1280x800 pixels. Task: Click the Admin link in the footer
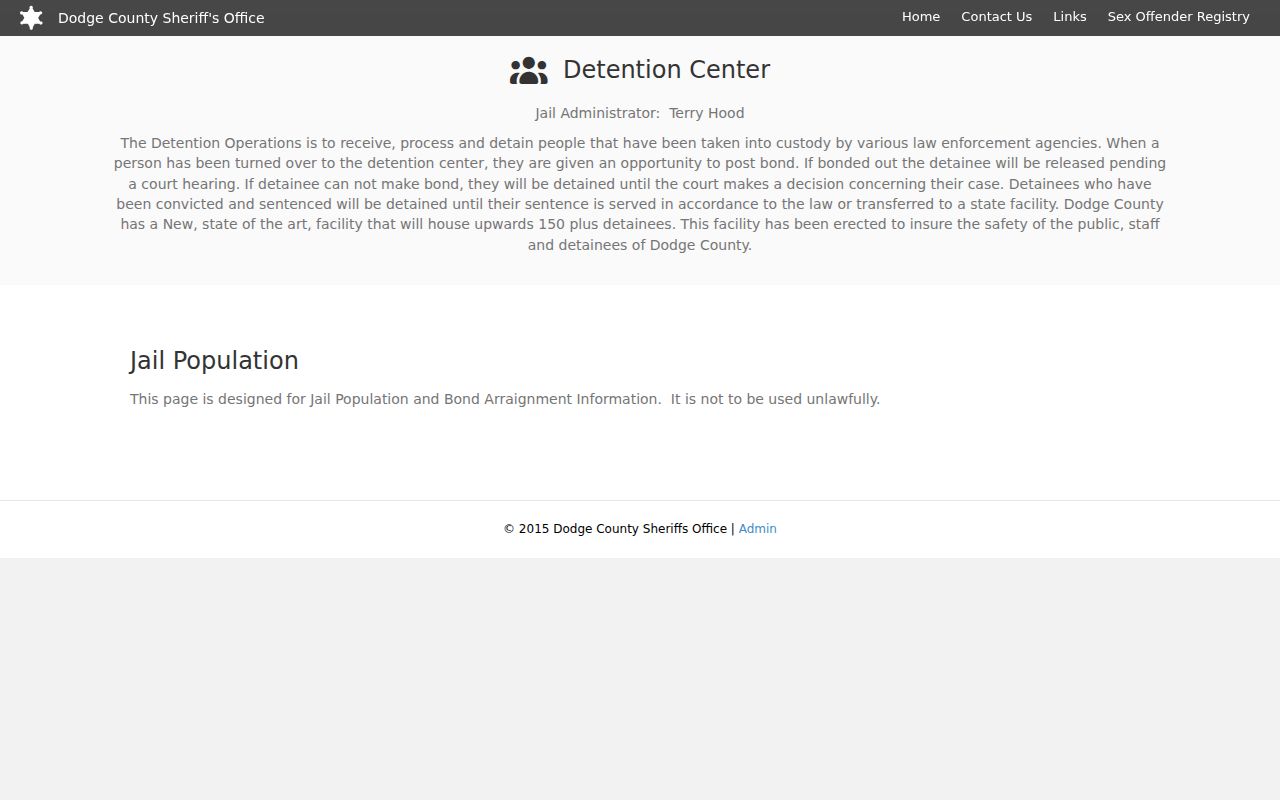pyautogui.click(x=757, y=529)
